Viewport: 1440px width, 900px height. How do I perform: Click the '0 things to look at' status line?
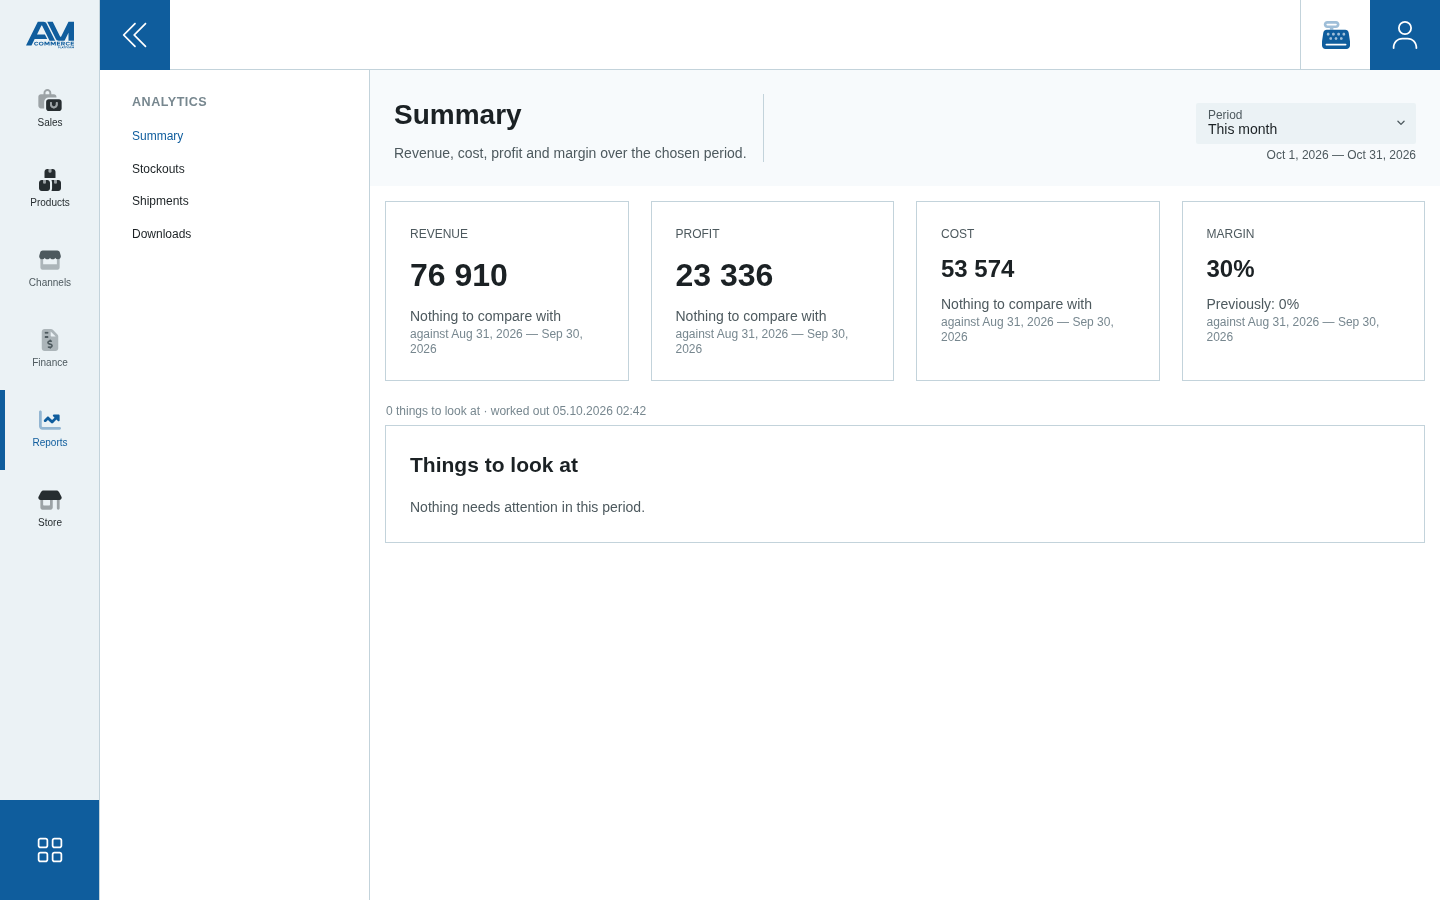(516, 411)
